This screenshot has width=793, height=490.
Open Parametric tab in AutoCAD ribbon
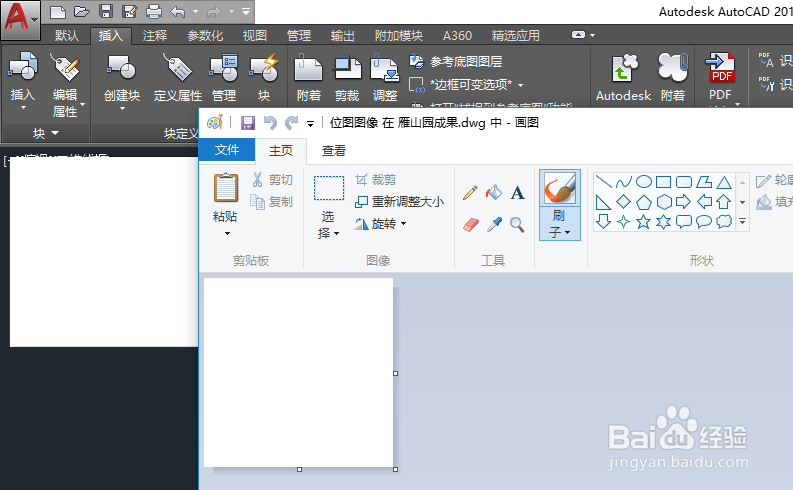point(205,35)
